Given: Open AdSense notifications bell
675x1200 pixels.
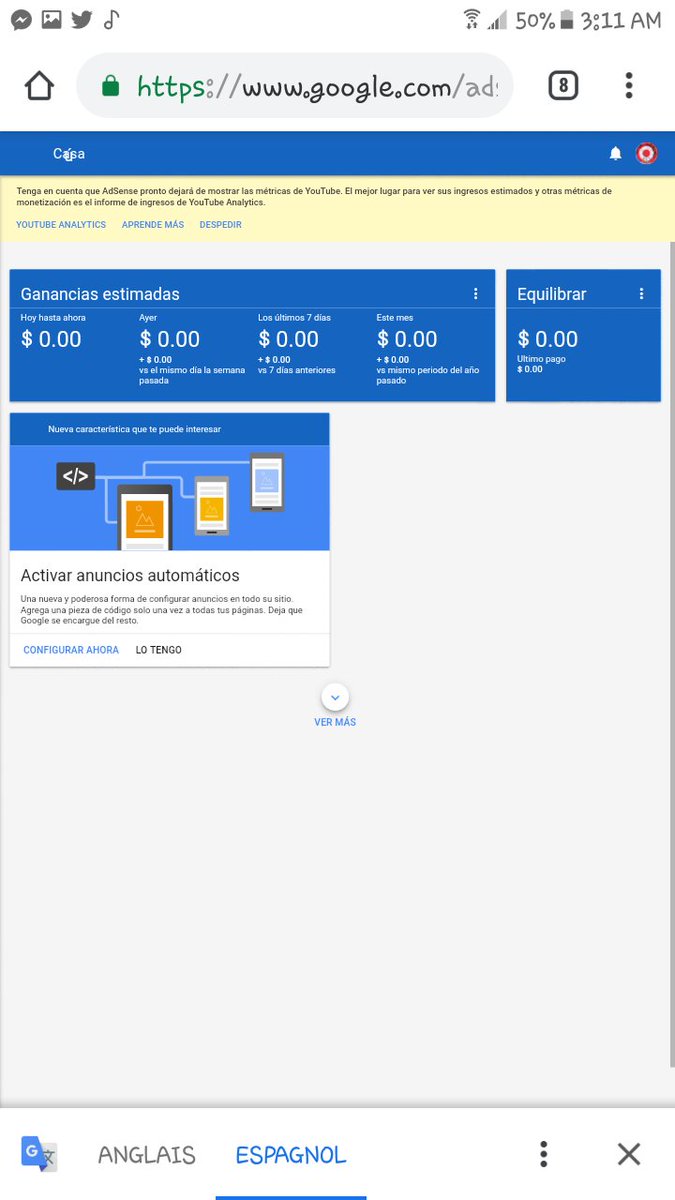Looking at the screenshot, I should (x=616, y=154).
